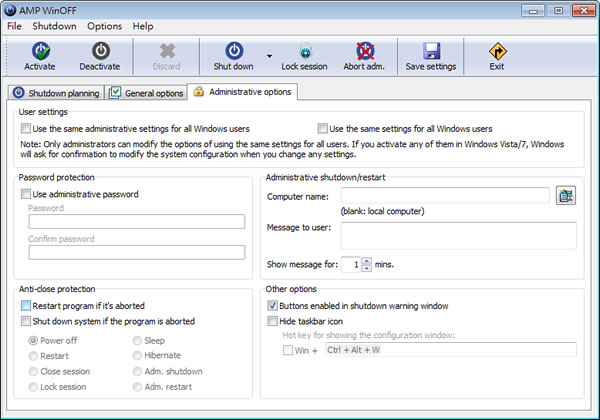This screenshot has height=420, width=600.
Task: Select the Power off radio button
Action: pyautogui.click(x=33, y=340)
